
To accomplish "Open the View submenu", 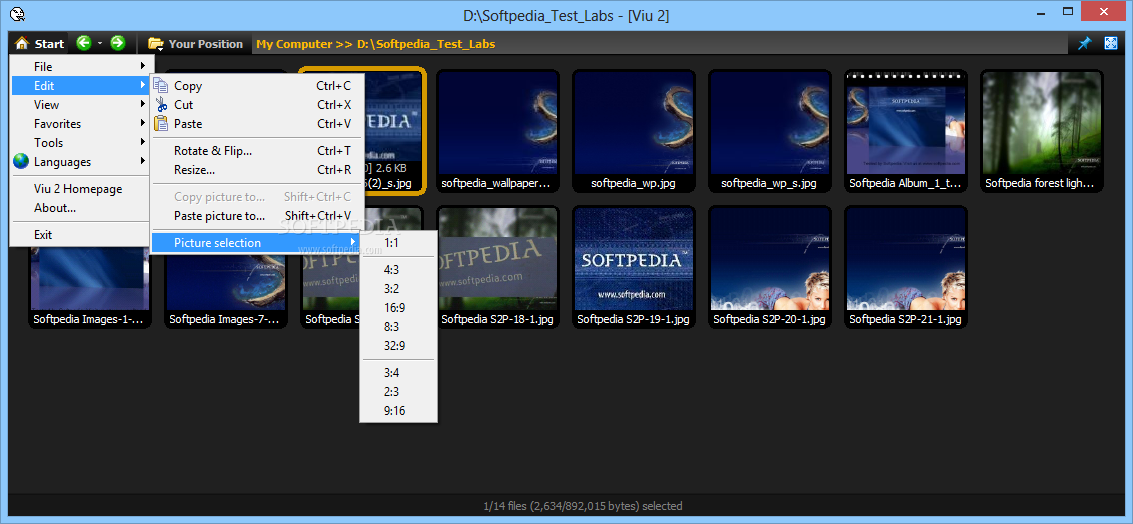I will (79, 105).
